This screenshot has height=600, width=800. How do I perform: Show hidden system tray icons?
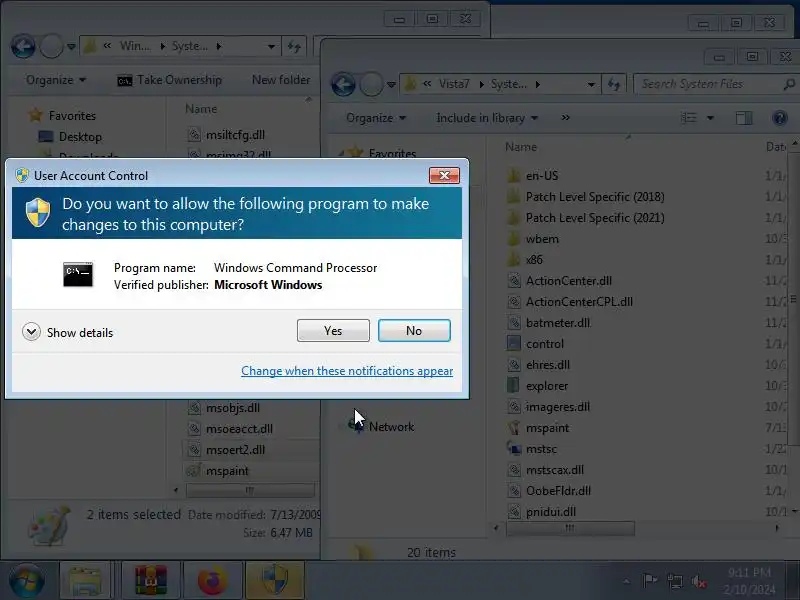coord(627,581)
